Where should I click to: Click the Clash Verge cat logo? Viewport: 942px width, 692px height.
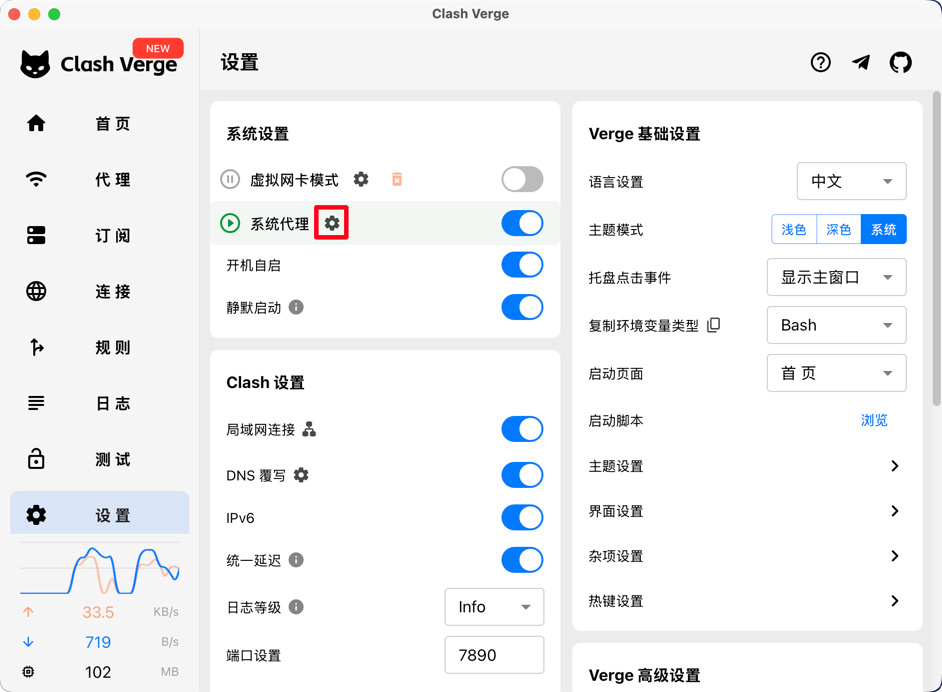pos(35,64)
